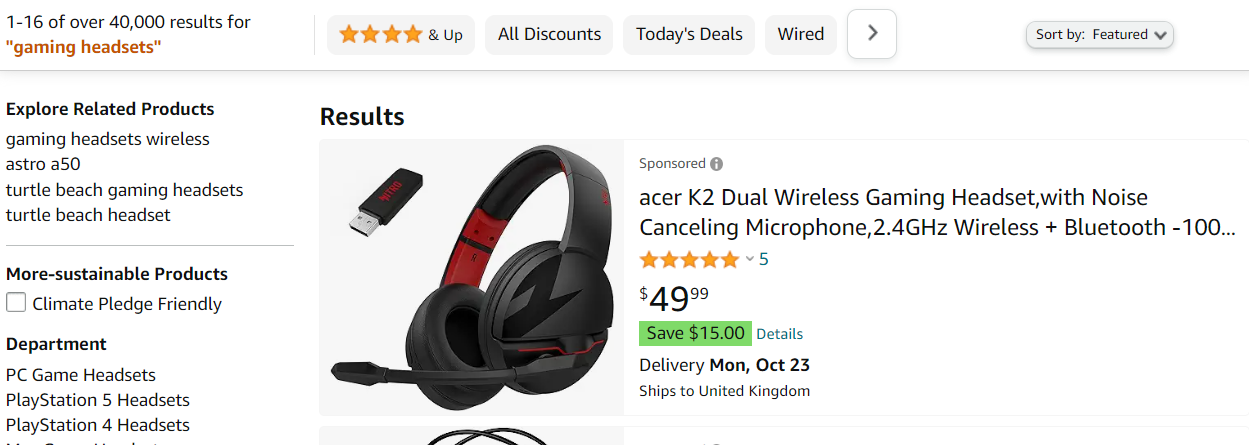Filter by four stars & up
Viewport: 1249px width, 445px height.
[400, 35]
